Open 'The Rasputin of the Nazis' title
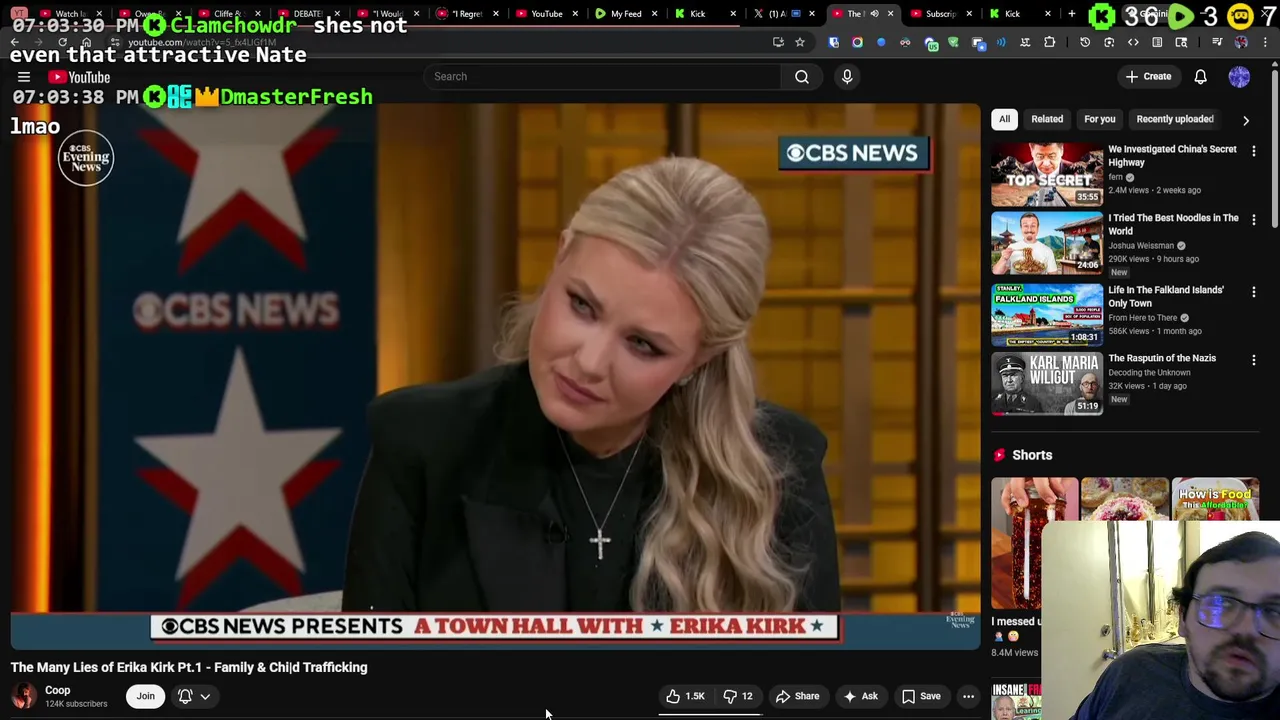 1162,358
